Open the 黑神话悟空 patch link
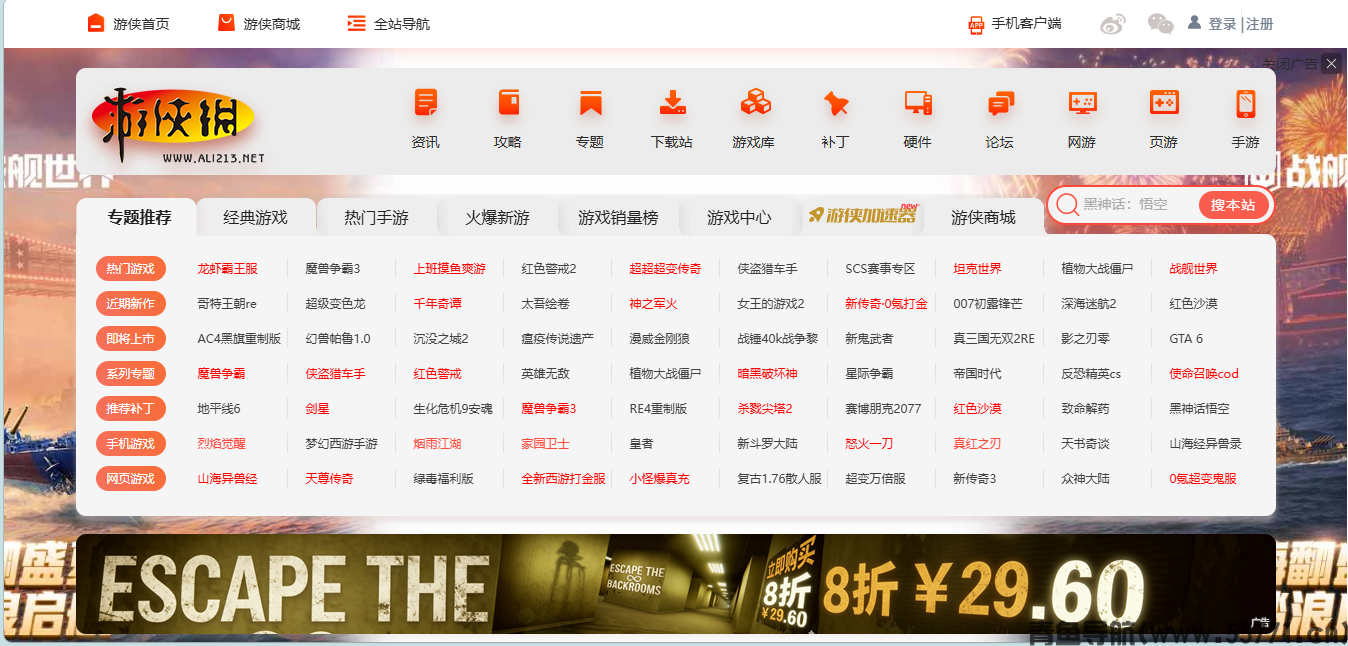Screen dimensions: 1348x646 pos(1199,409)
